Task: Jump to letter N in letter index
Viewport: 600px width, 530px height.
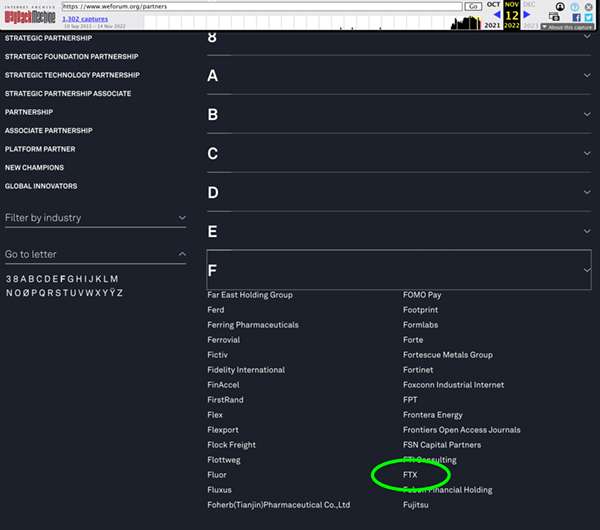Action: pos(9,293)
